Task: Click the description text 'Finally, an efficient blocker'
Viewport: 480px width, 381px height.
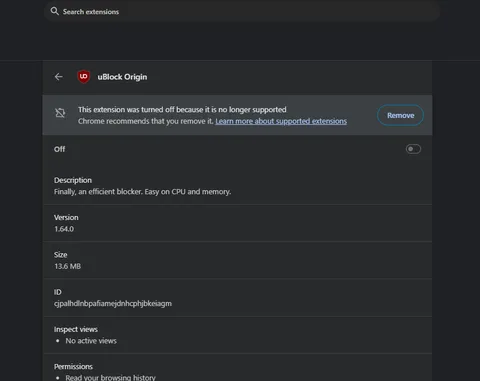Action: [x=142, y=192]
